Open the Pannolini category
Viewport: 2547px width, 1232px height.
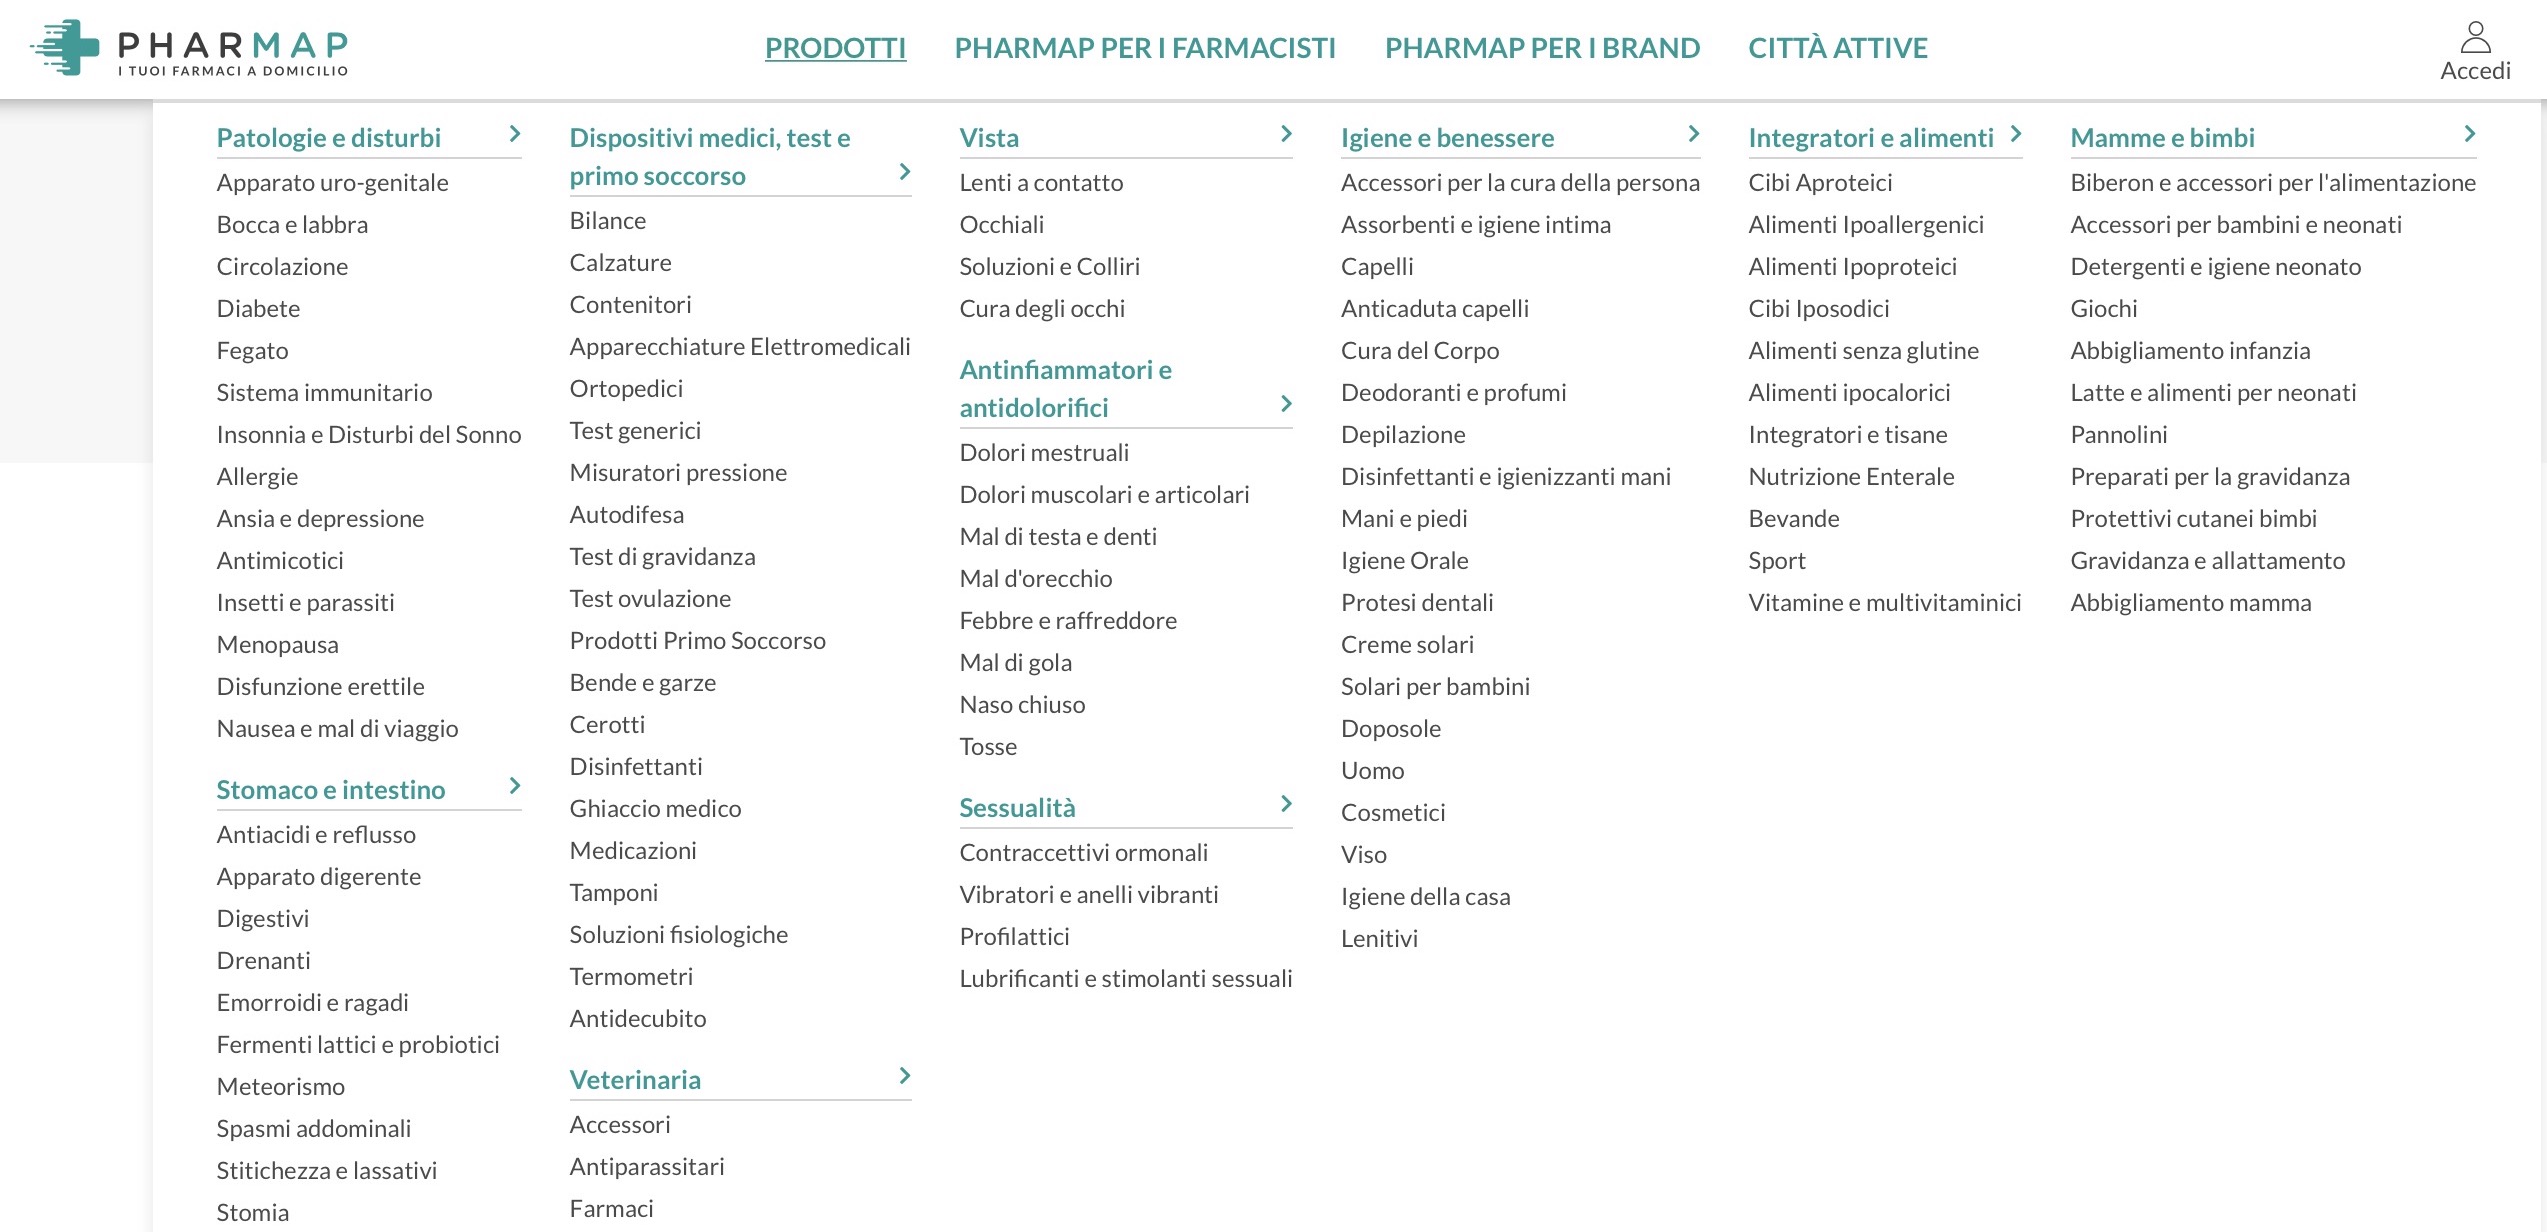(2118, 434)
